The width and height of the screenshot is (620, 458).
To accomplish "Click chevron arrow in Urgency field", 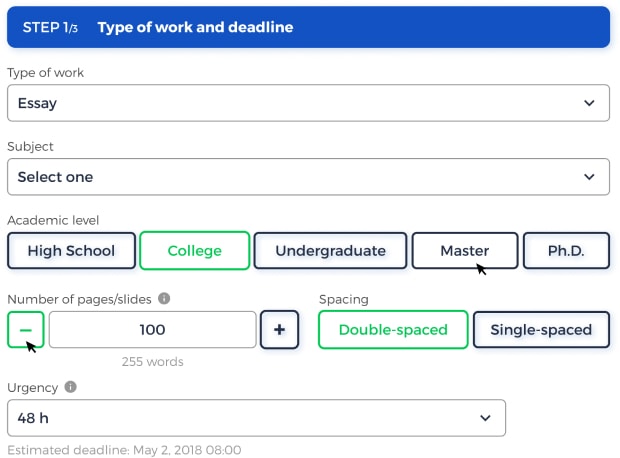I will pos(485,418).
